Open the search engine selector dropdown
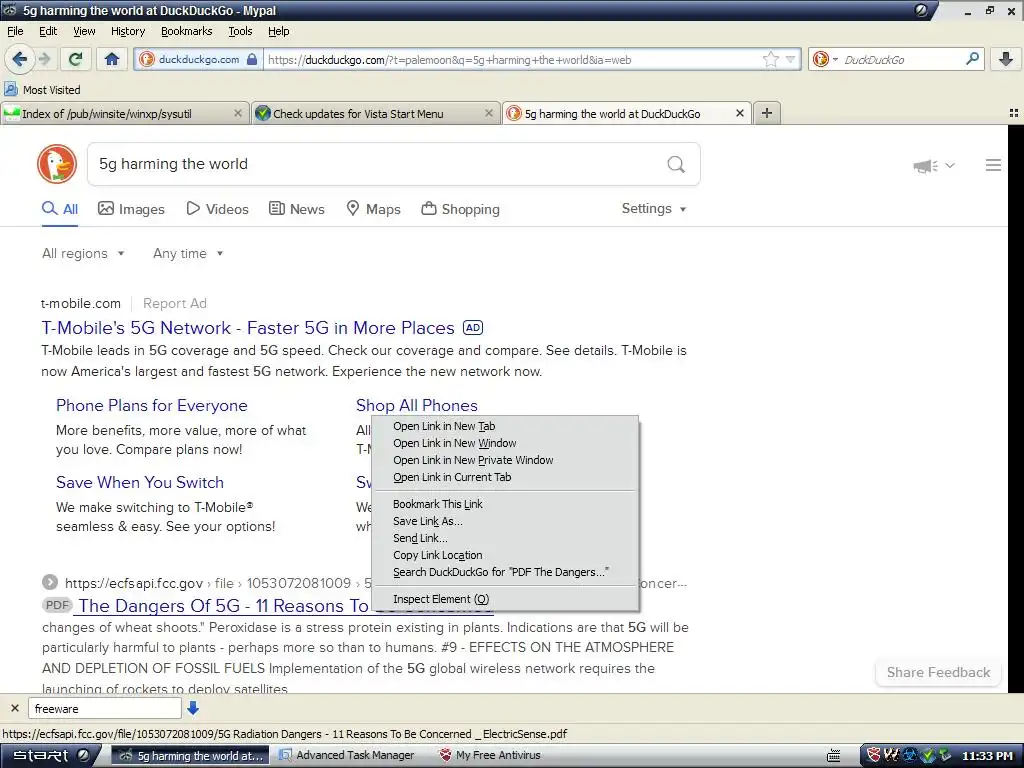The width and height of the screenshot is (1024, 768). click(x=825, y=59)
